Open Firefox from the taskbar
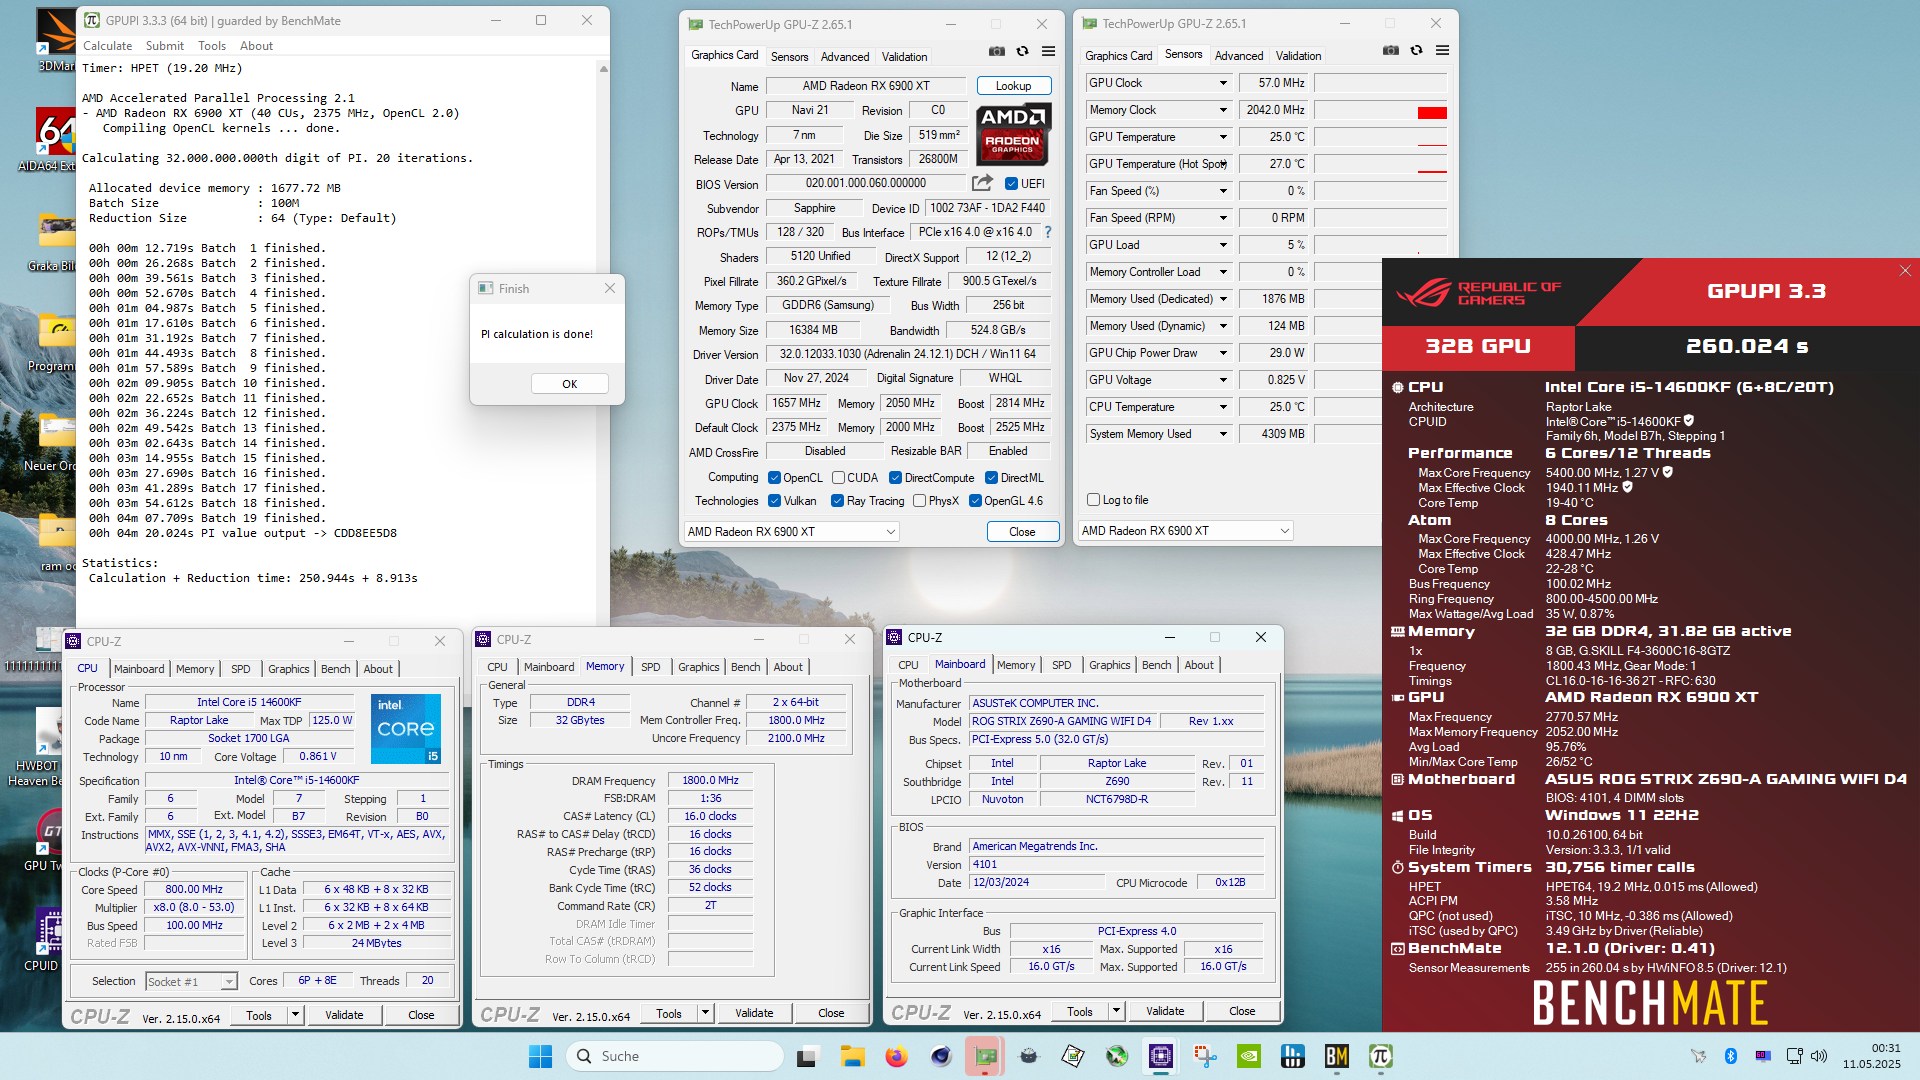This screenshot has width=1920, height=1080. coord(896,1056)
